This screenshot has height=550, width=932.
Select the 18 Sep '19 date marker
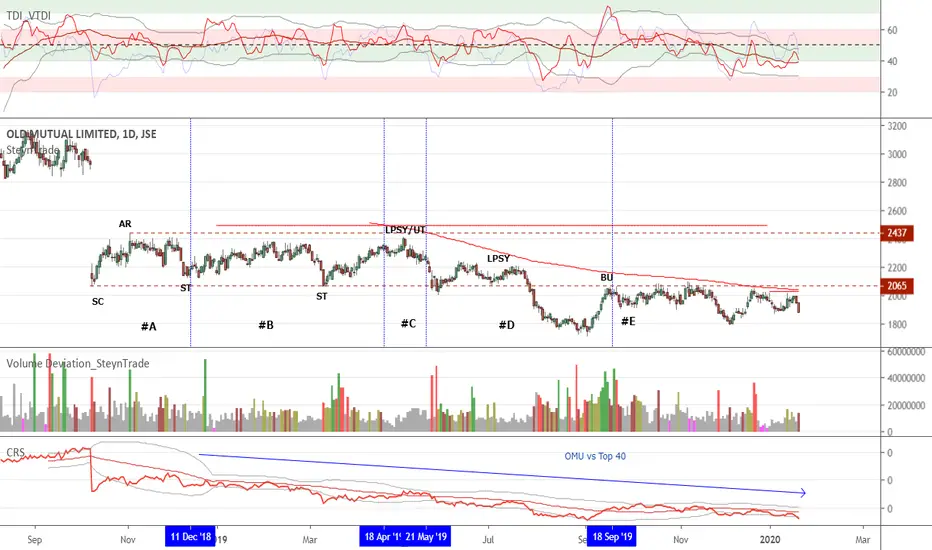(x=612, y=536)
